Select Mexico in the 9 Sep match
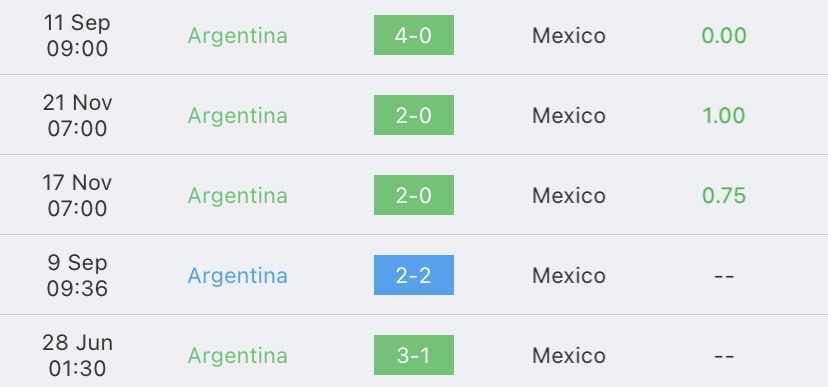The height and width of the screenshot is (387, 828). [x=569, y=276]
